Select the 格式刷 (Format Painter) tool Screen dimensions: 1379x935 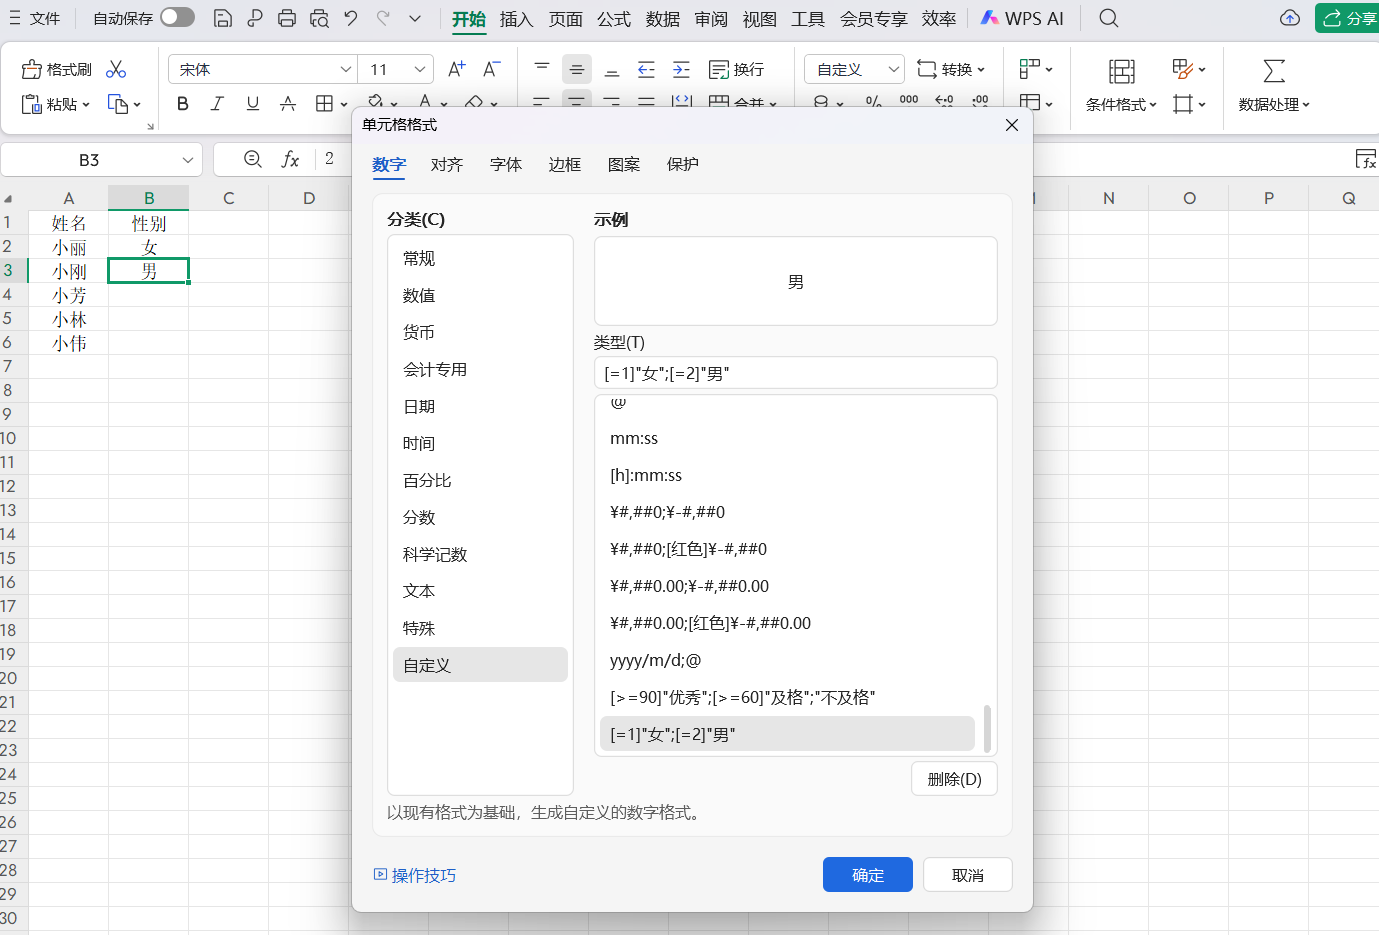point(56,68)
